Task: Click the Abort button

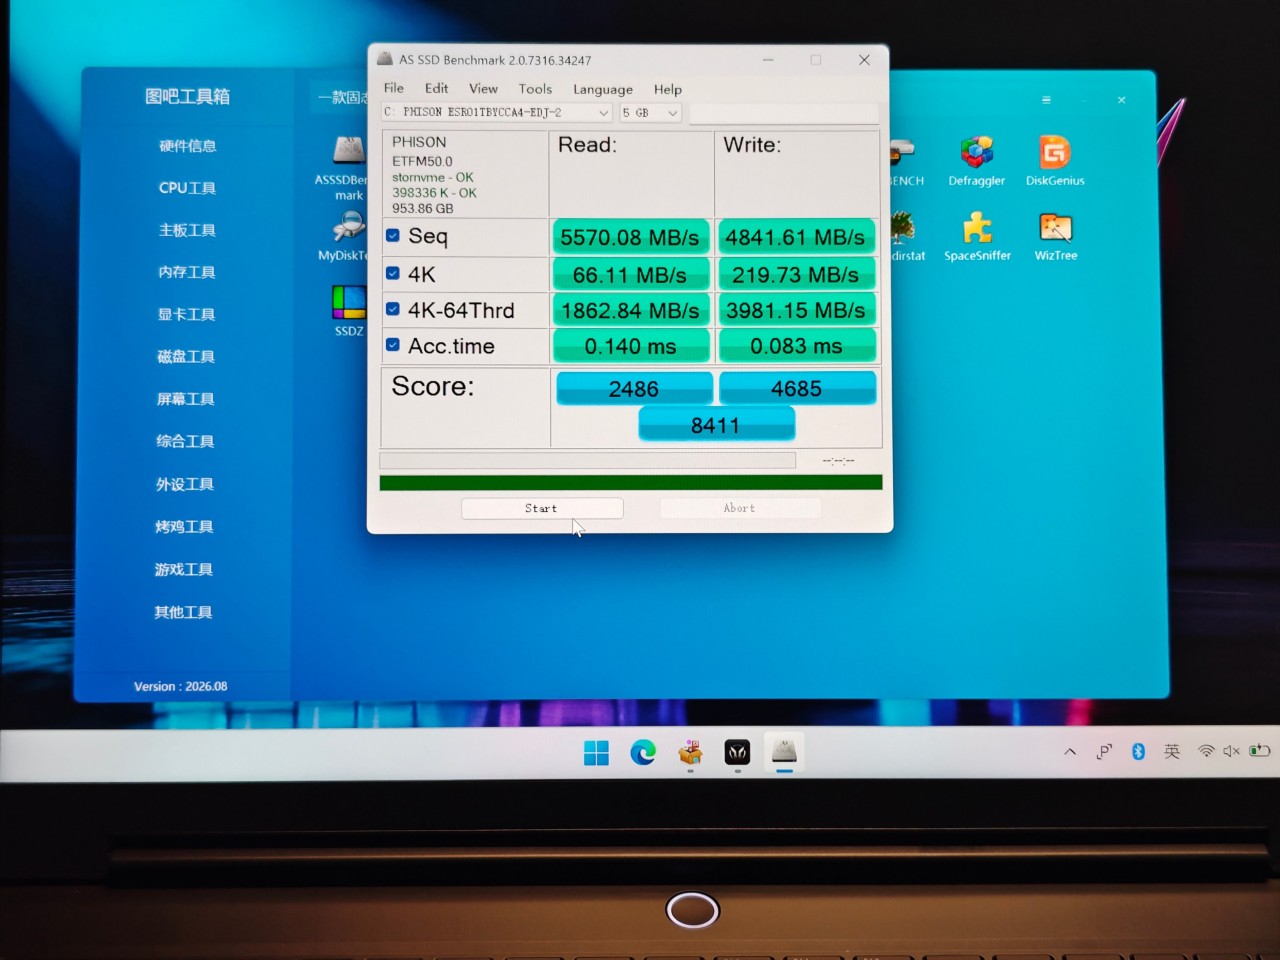Action: click(740, 508)
